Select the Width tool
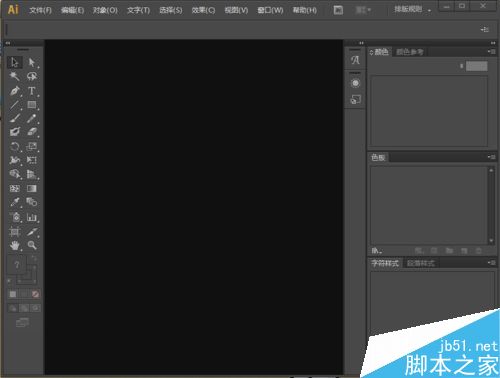This screenshot has width=500, height=378. click(x=14, y=160)
